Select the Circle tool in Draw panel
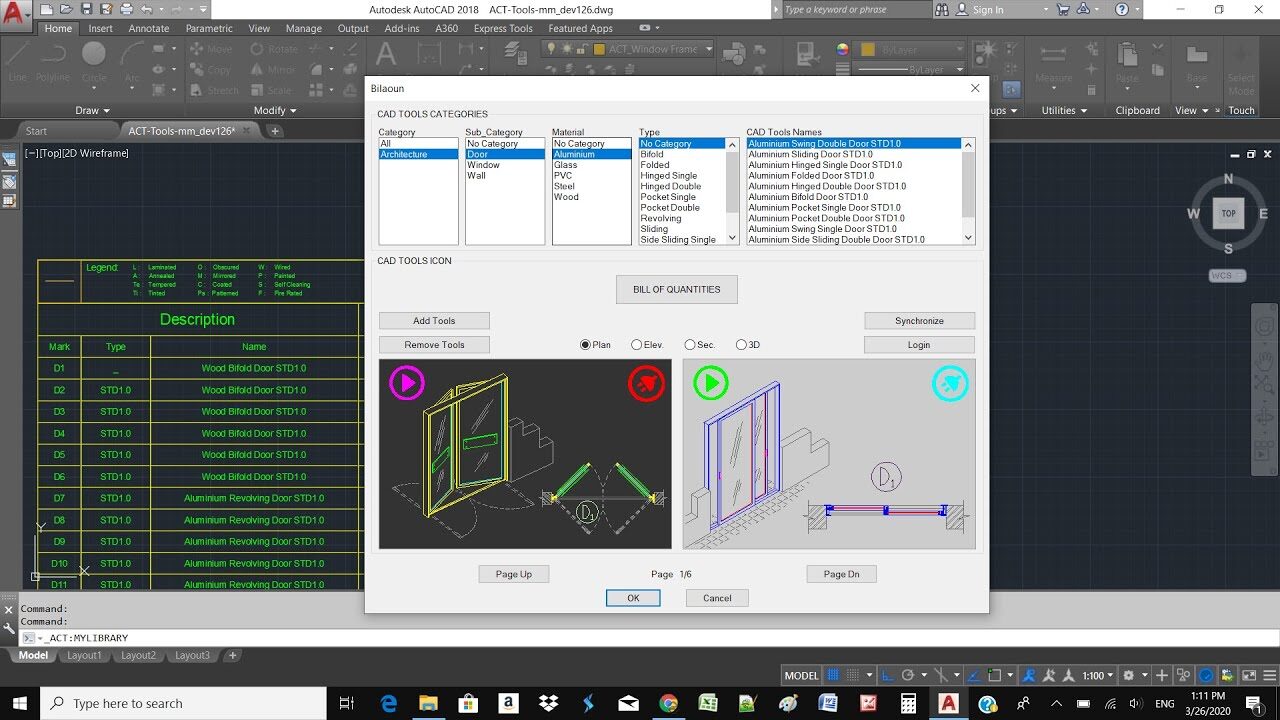The width and height of the screenshot is (1280, 720). coord(94,62)
